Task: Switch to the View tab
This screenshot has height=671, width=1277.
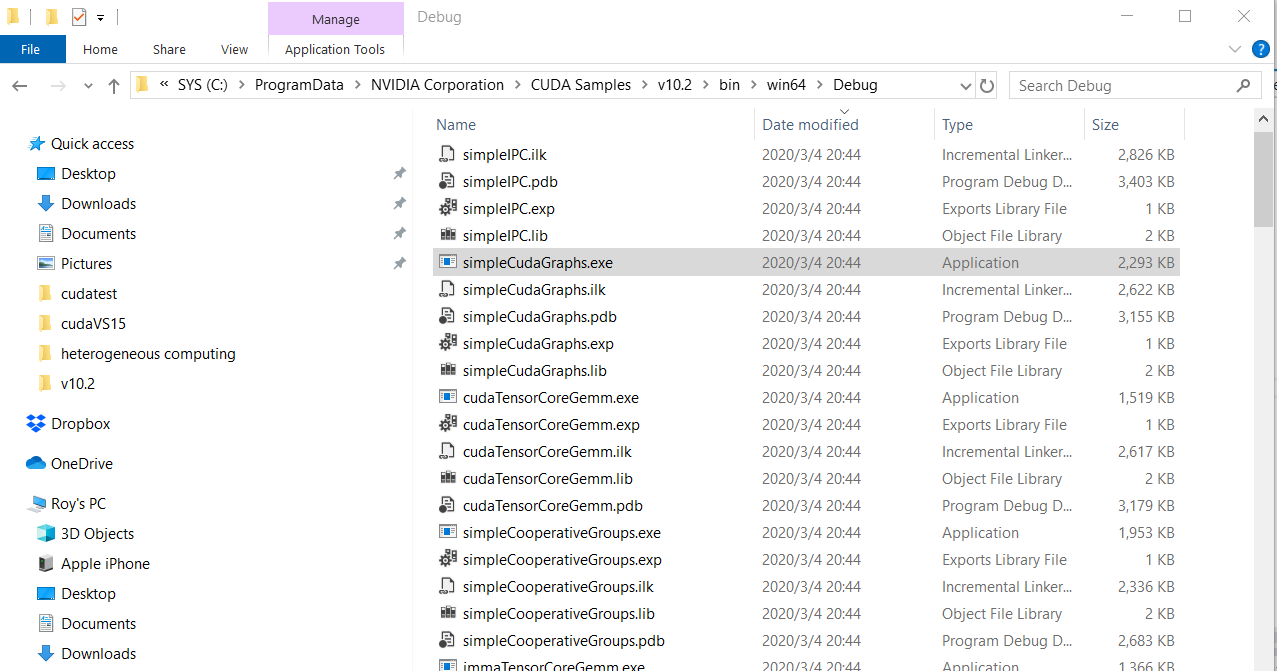Action: (x=234, y=49)
